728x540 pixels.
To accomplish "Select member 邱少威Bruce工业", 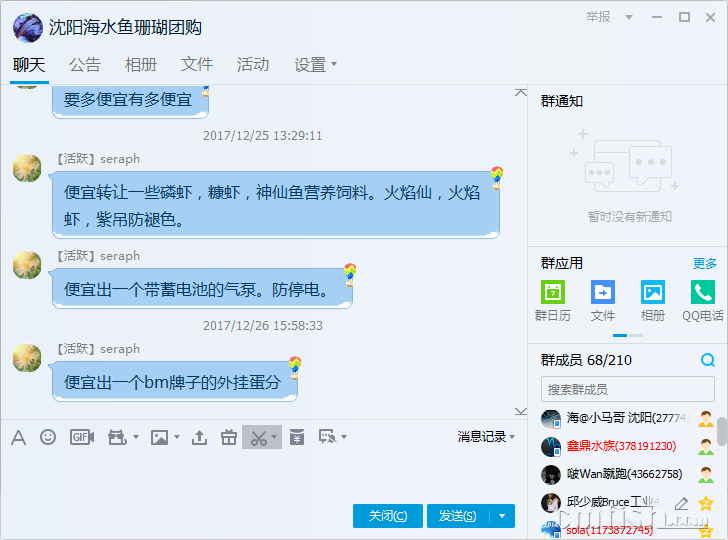I will (x=628, y=502).
